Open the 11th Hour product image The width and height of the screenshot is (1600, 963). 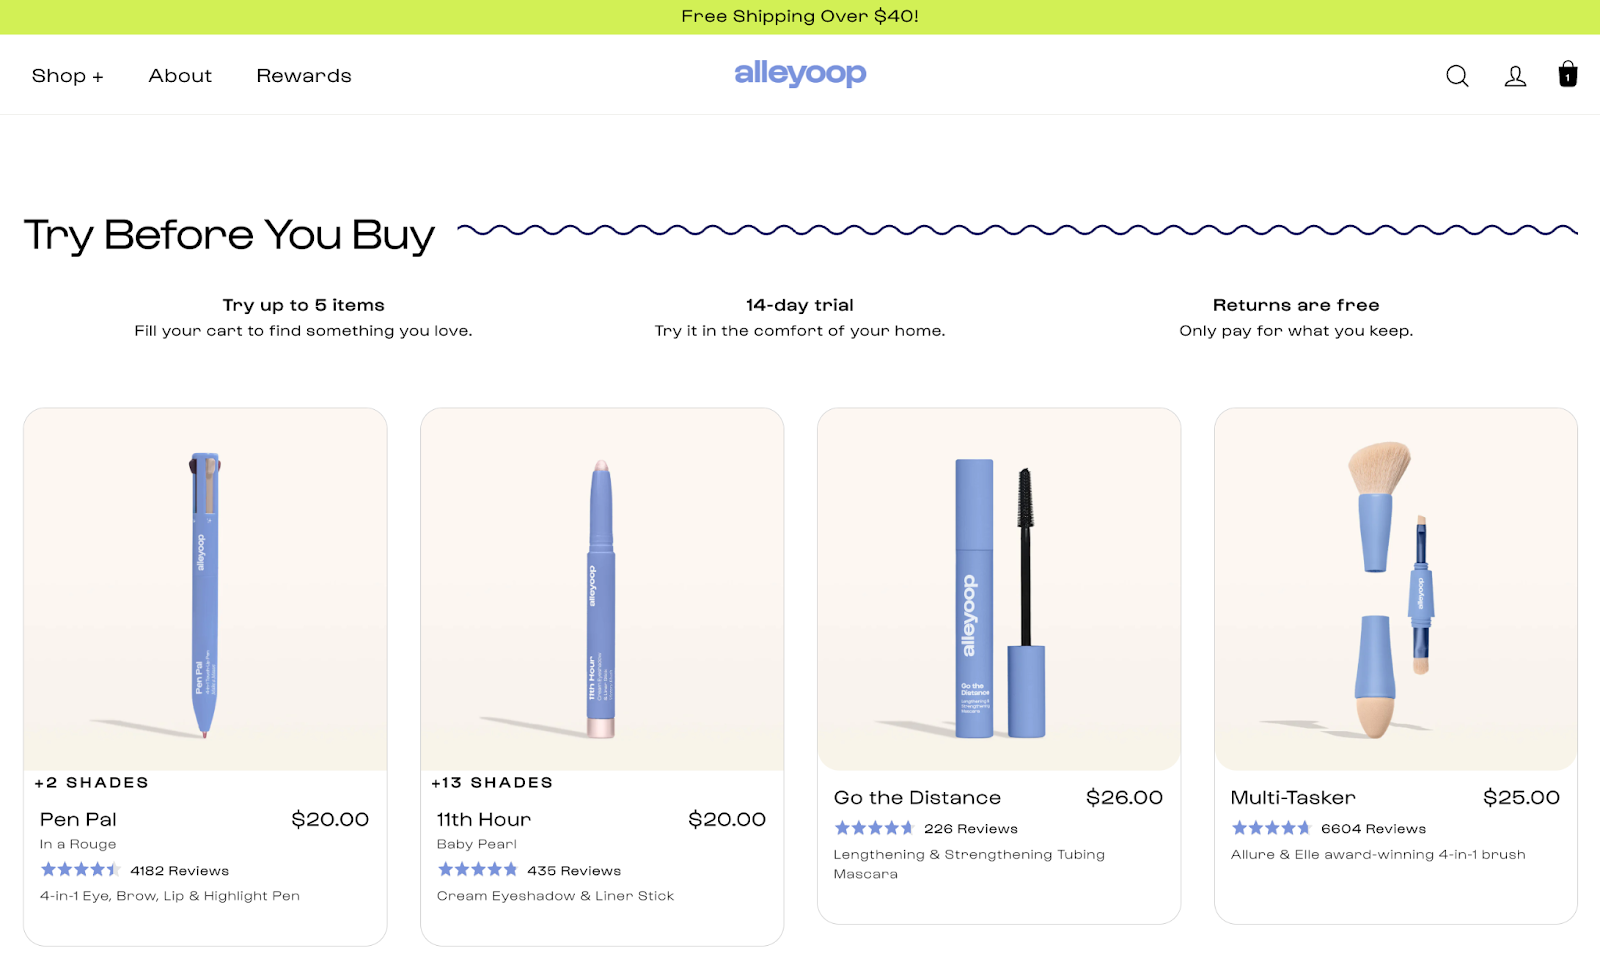[602, 589]
